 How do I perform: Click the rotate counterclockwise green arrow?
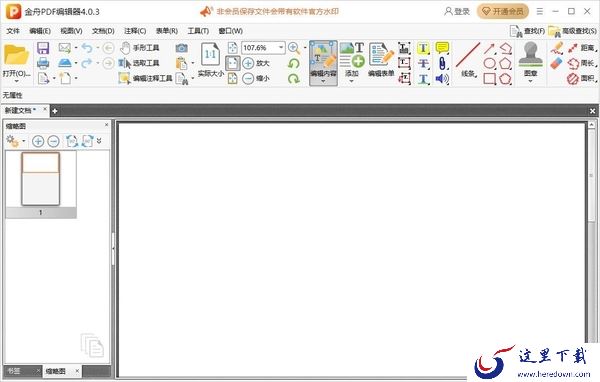pyautogui.click(x=293, y=64)
